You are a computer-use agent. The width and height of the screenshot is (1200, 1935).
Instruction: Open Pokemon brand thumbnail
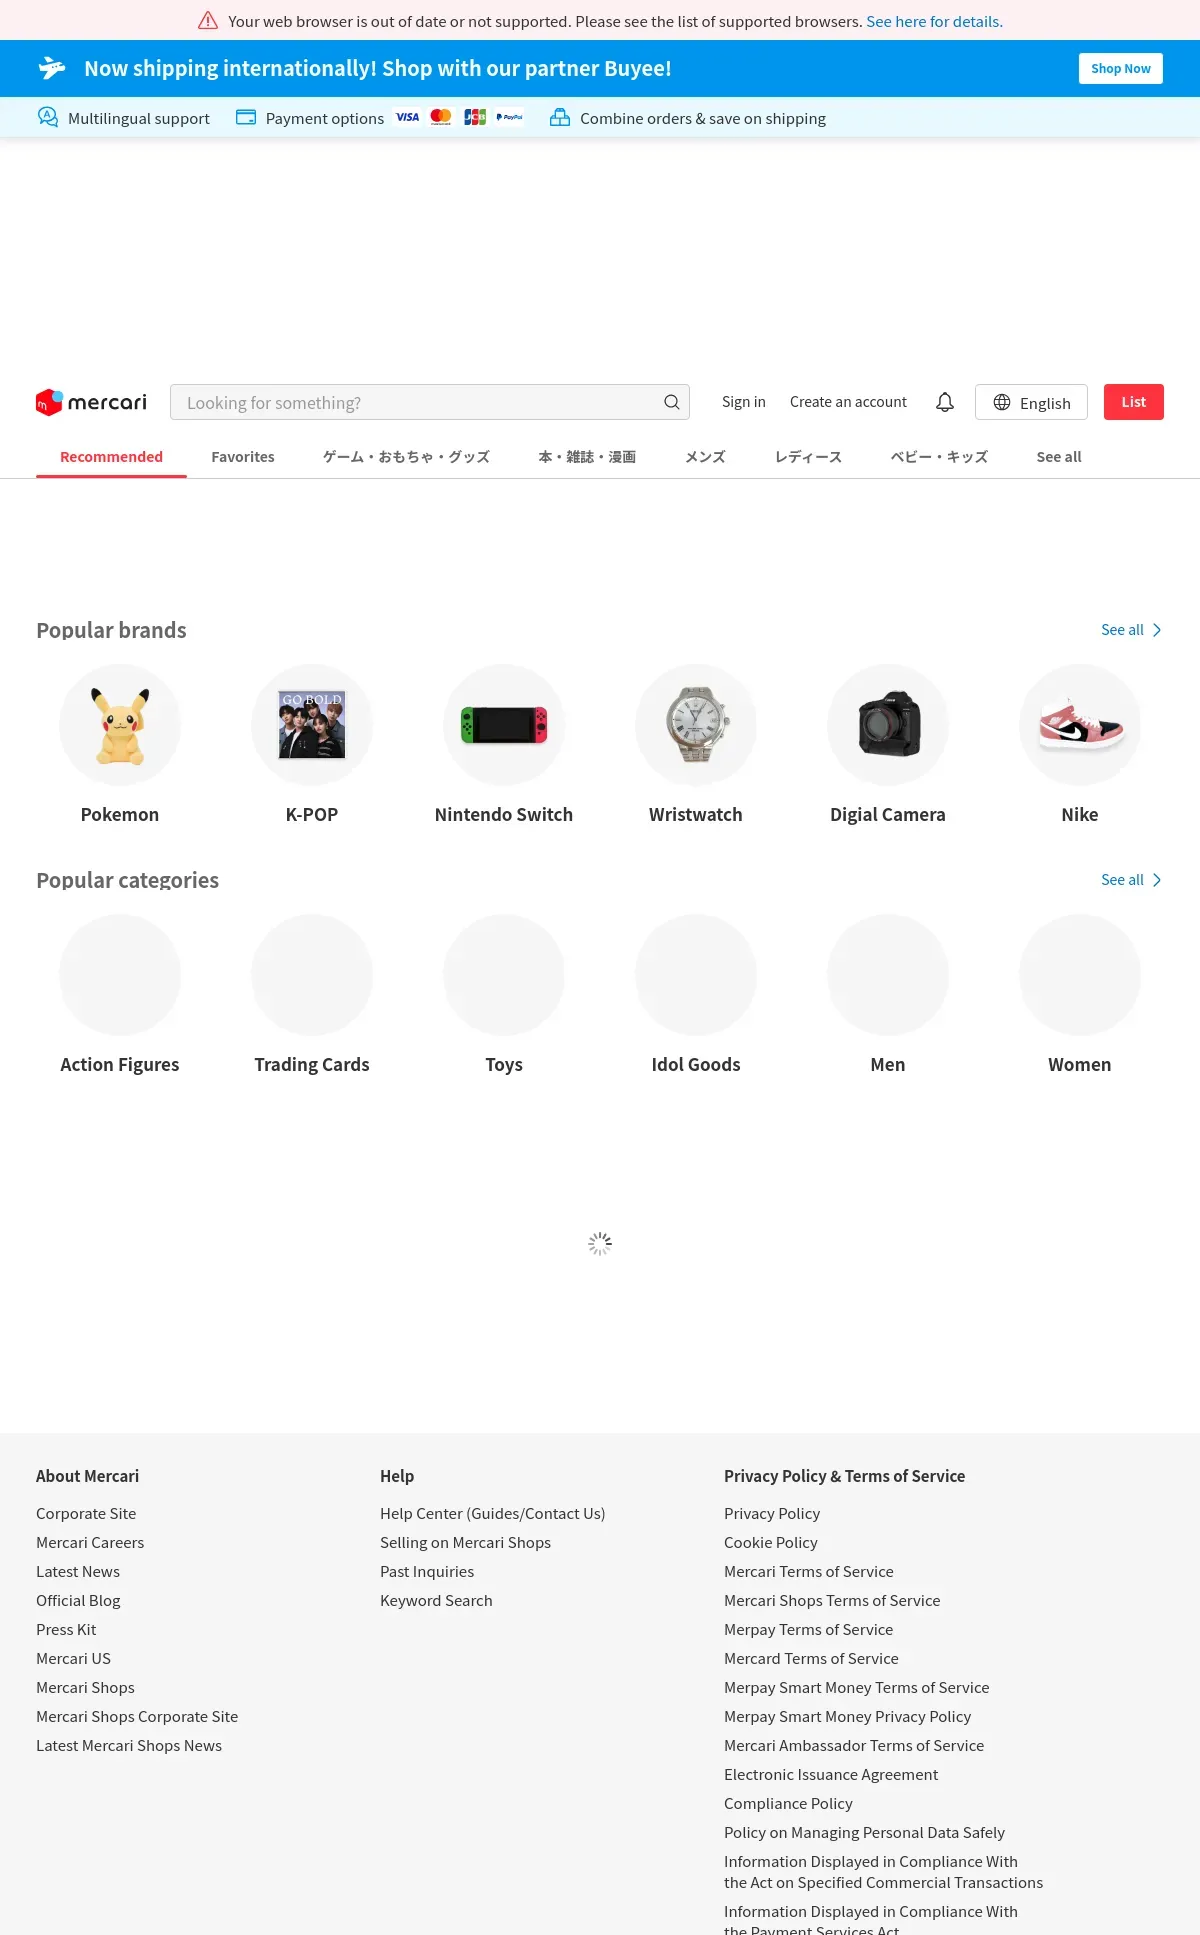pos(120,725)
